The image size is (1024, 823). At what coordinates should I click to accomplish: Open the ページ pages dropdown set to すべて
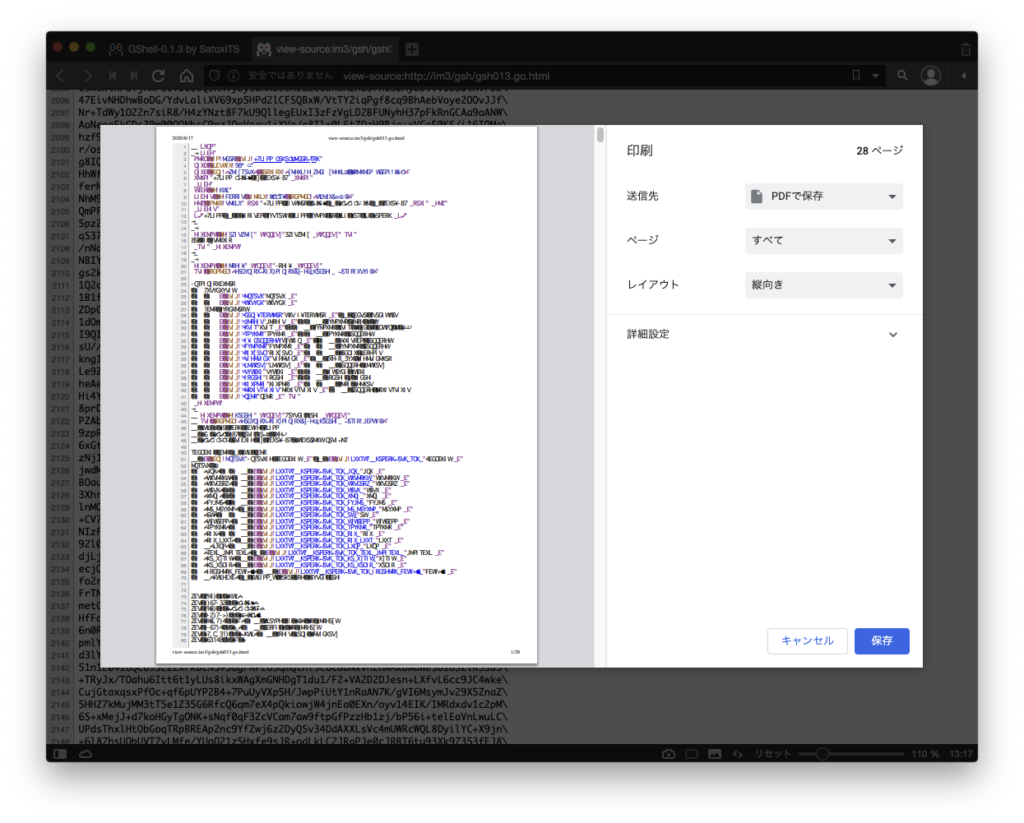click(x=823, y=241)
